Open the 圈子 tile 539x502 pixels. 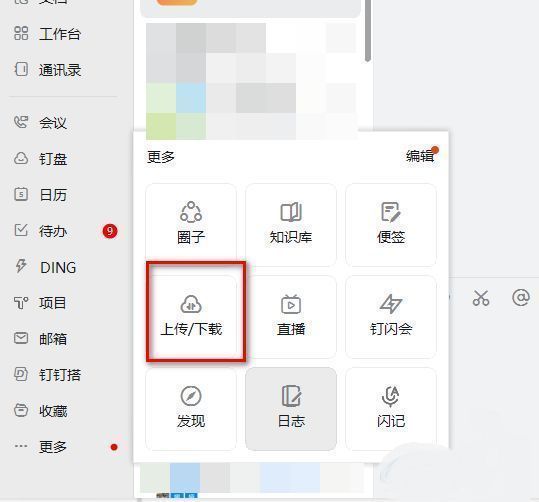[191, 224]
